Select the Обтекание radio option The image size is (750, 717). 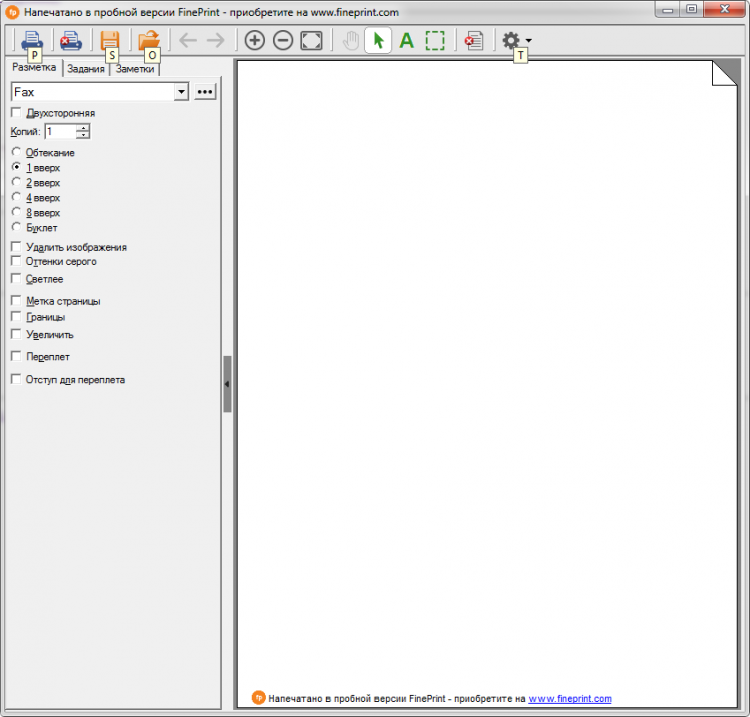coord(16,152)
